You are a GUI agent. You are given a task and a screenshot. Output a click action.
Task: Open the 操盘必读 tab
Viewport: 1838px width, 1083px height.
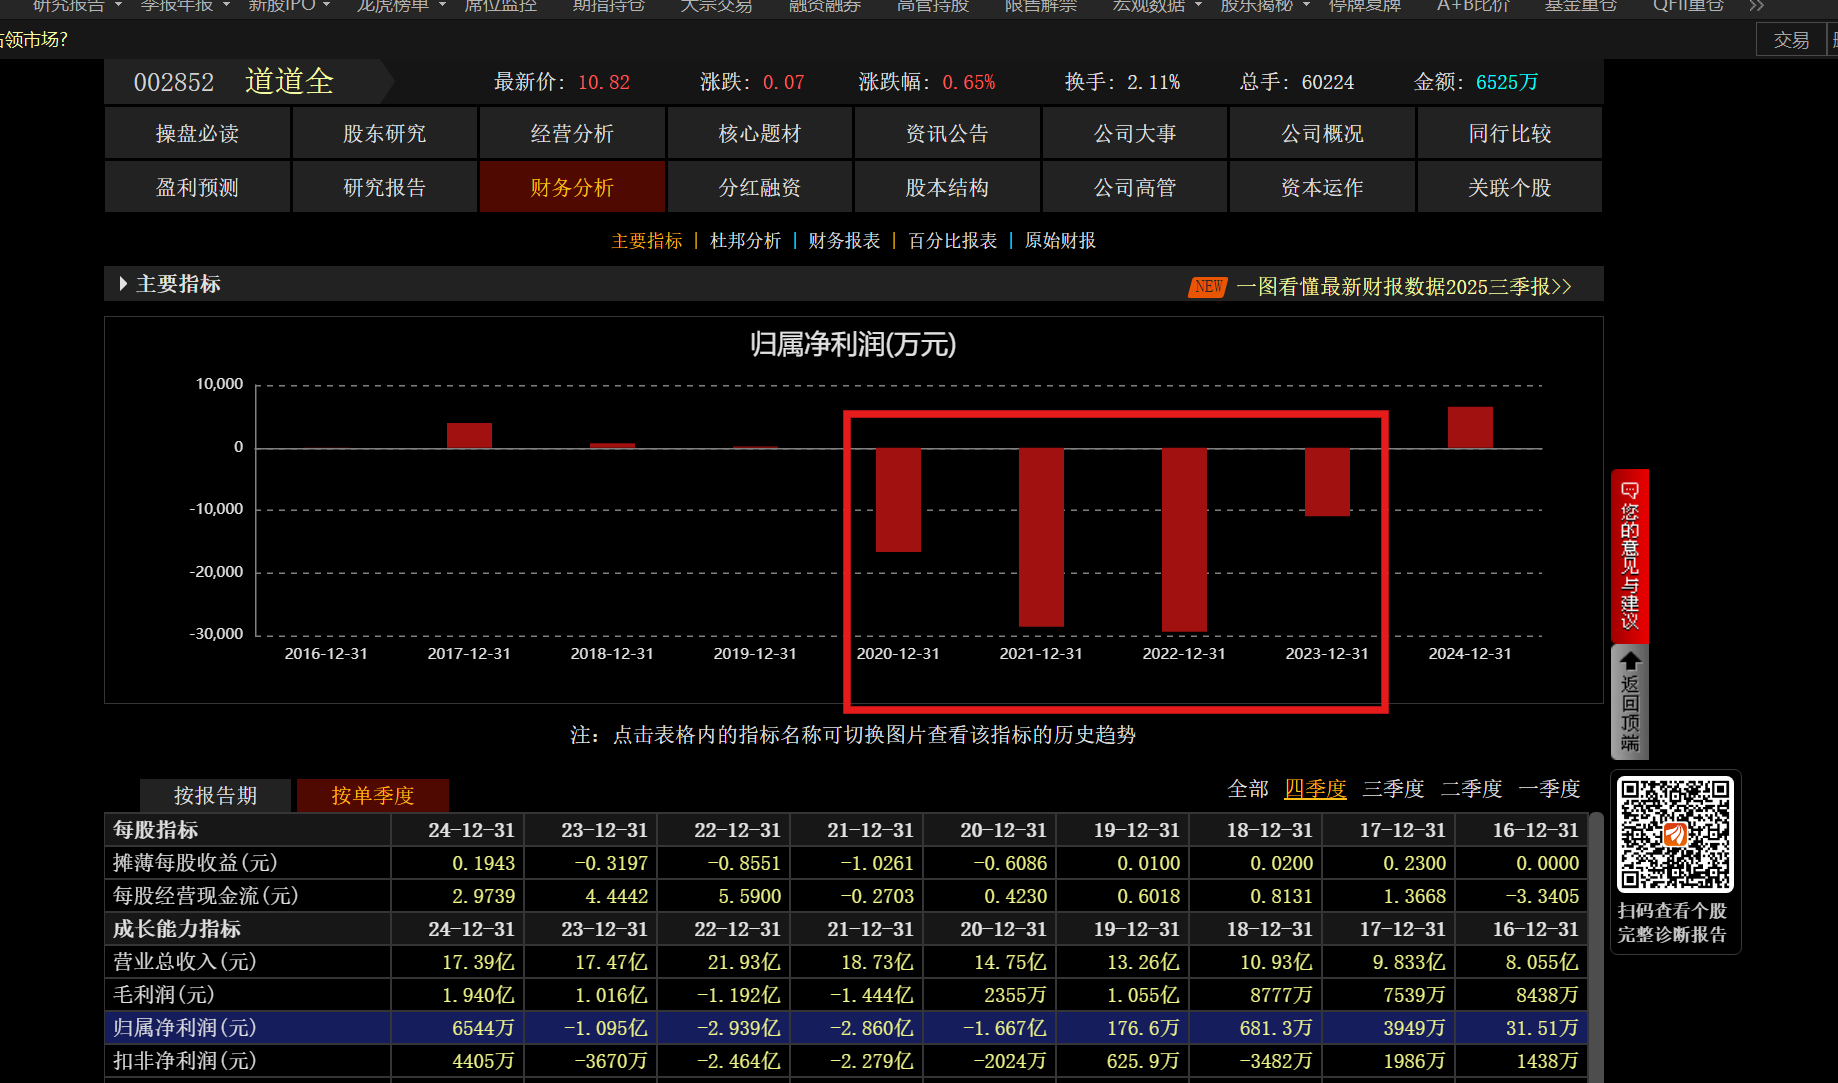[197, 133]
